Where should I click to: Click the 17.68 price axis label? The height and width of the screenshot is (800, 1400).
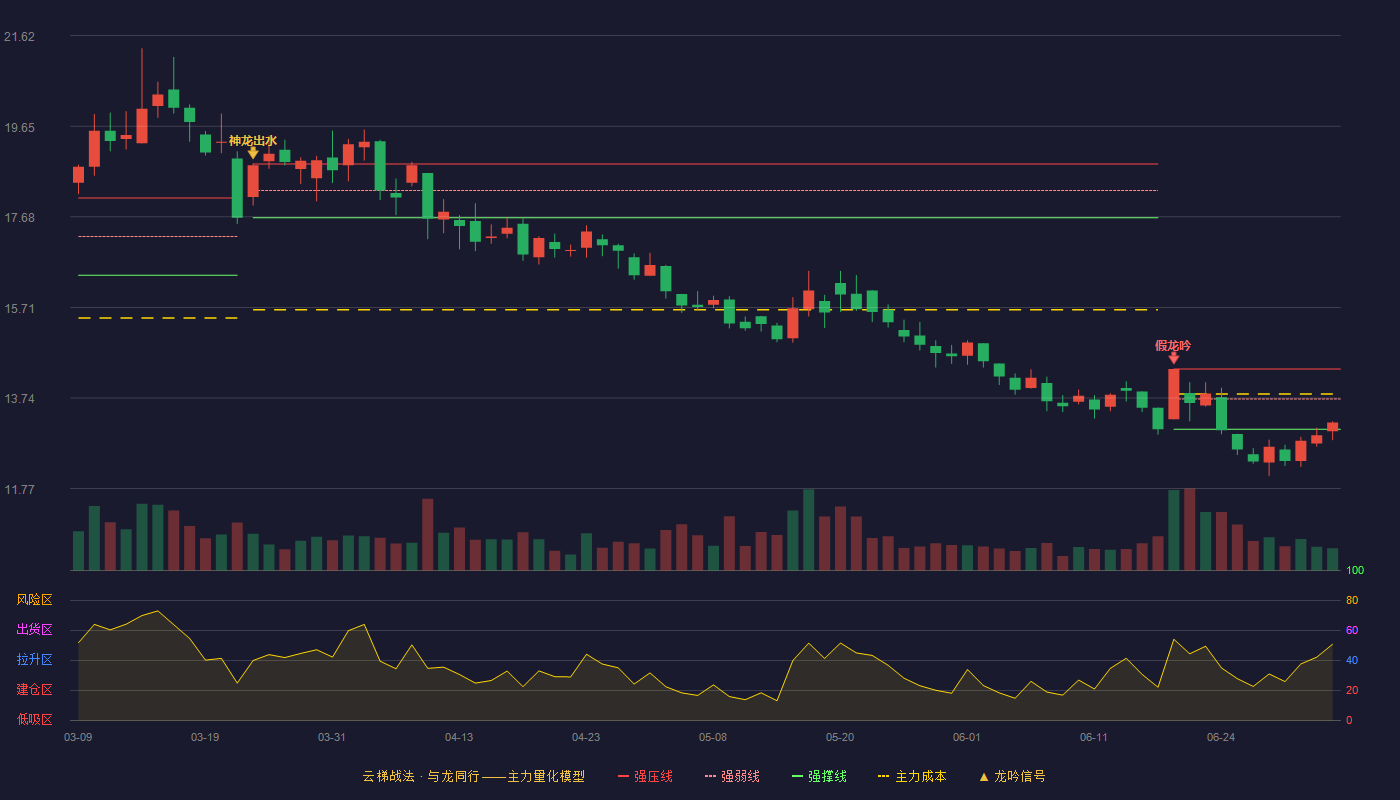[x=19, y=218]
